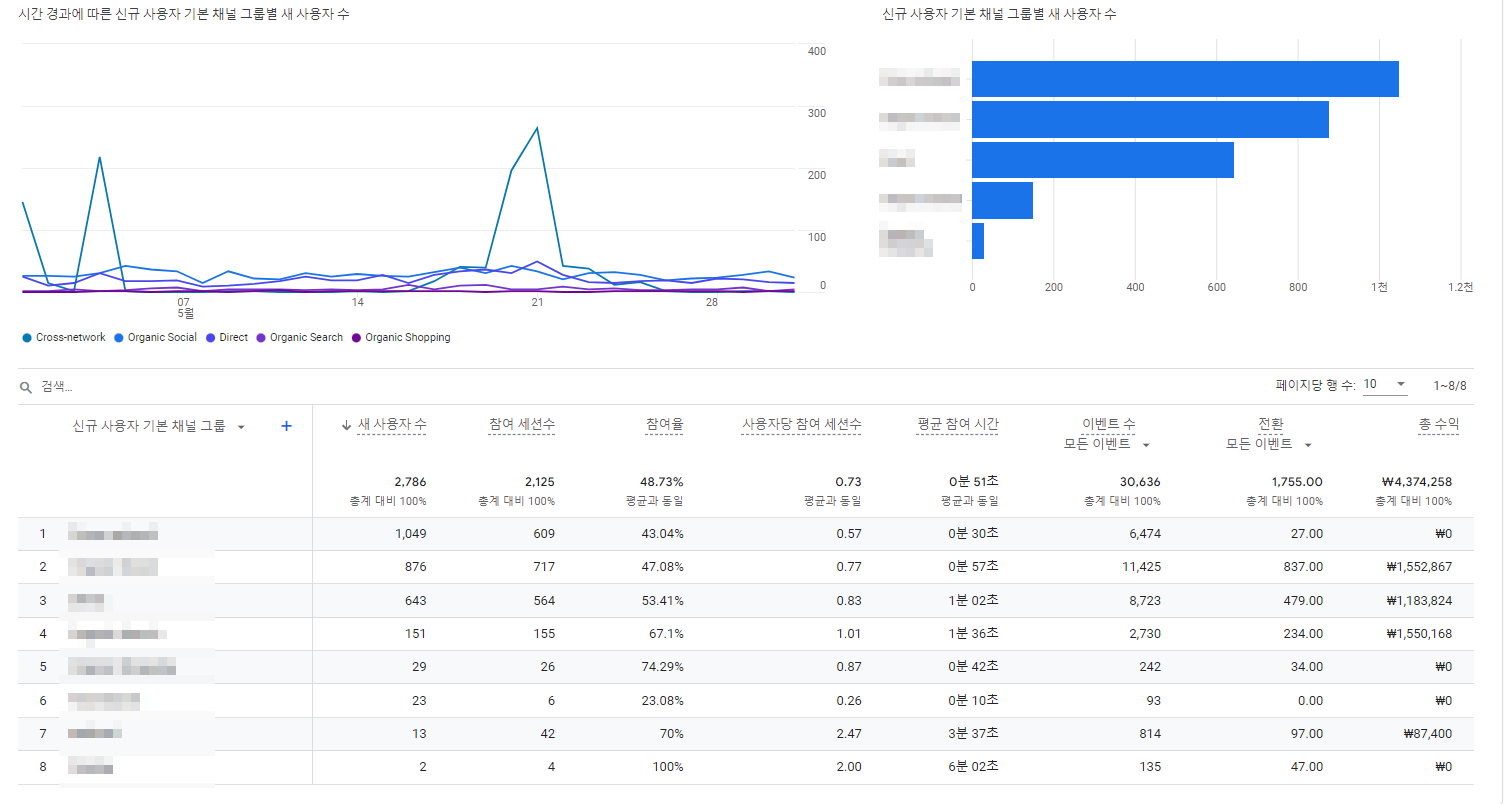1504x804 pixels.
Task: Open the 모든 이벤트 dropdown under 전환
Action: 1308,444
